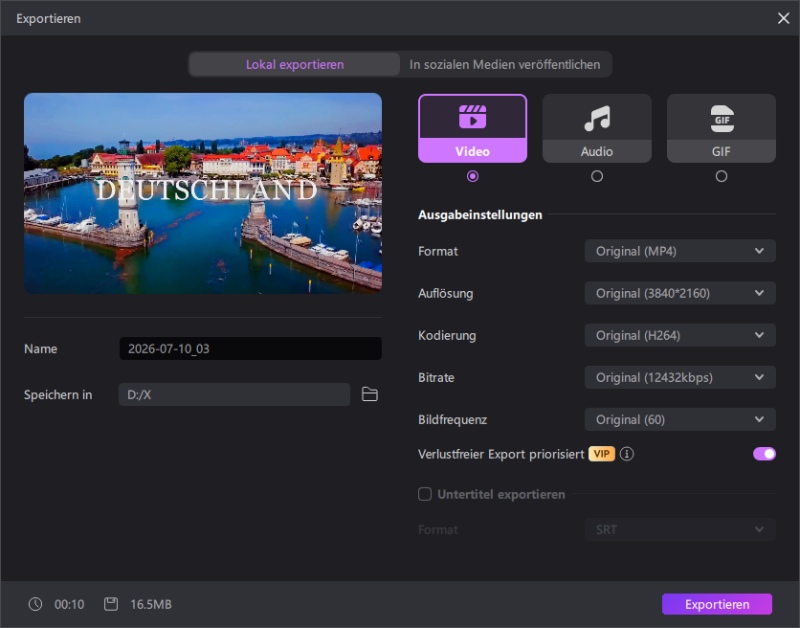Select the Audio export type card
The image size is (800, 628).
coord(597,129)
